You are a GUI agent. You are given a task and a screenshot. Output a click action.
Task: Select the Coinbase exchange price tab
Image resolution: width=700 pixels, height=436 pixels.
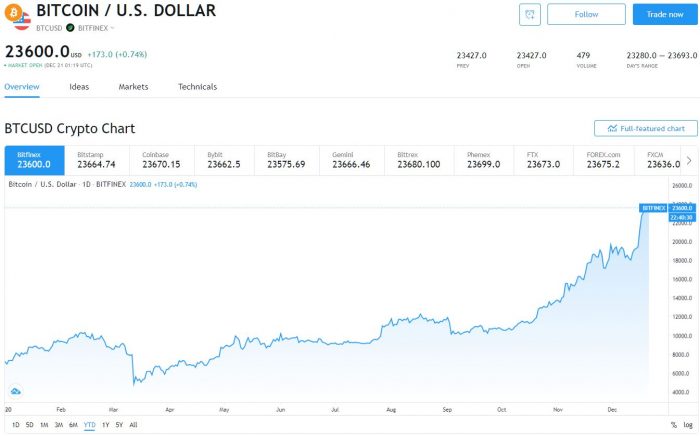point(161,160)
